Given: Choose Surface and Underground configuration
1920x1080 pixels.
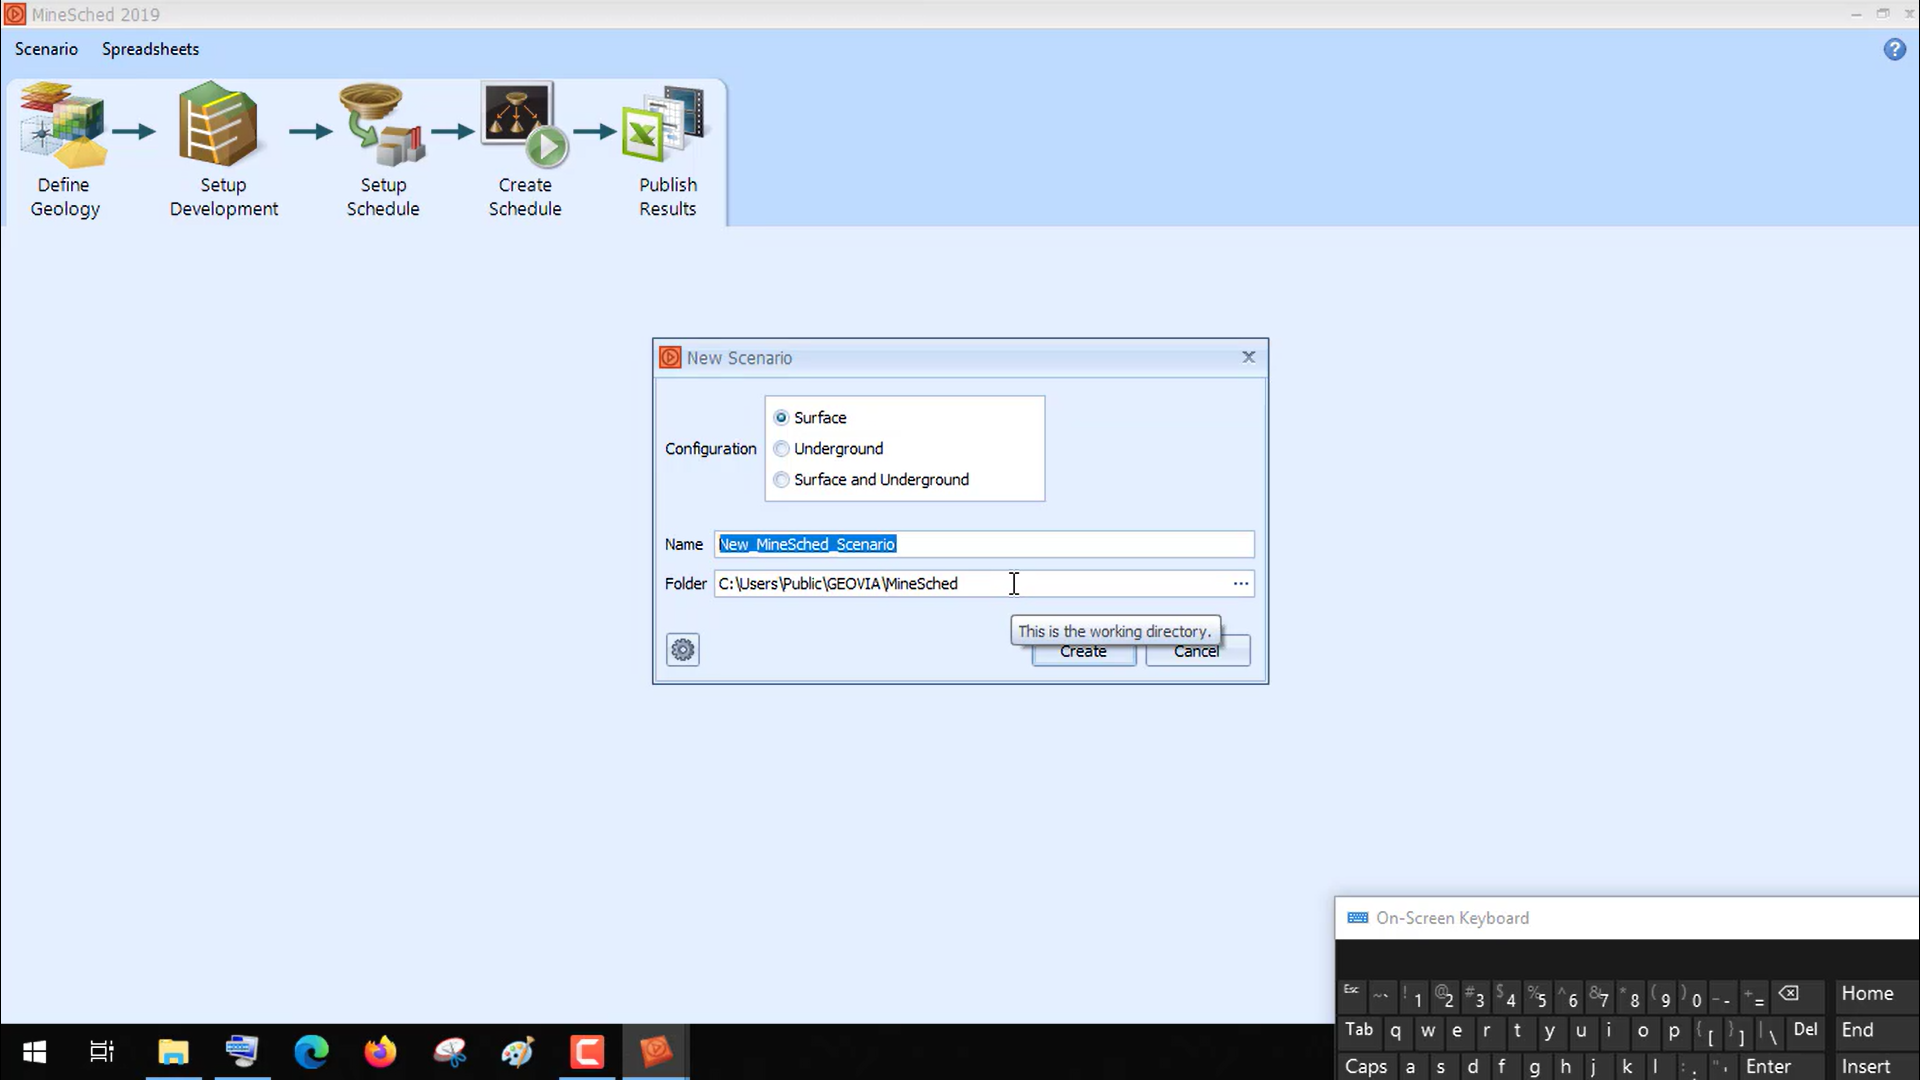Looking at the screenshot, I should [x=782, y=480].
